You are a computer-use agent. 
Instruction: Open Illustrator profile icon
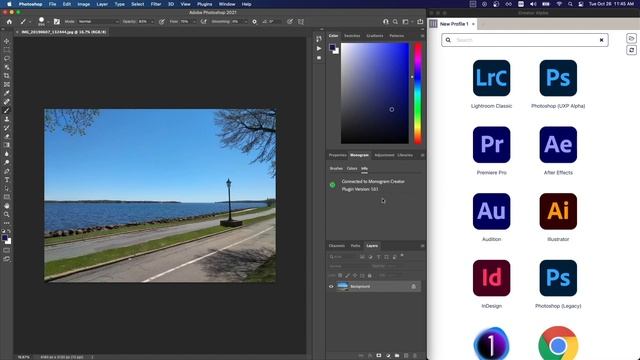[x=558, y=211]
